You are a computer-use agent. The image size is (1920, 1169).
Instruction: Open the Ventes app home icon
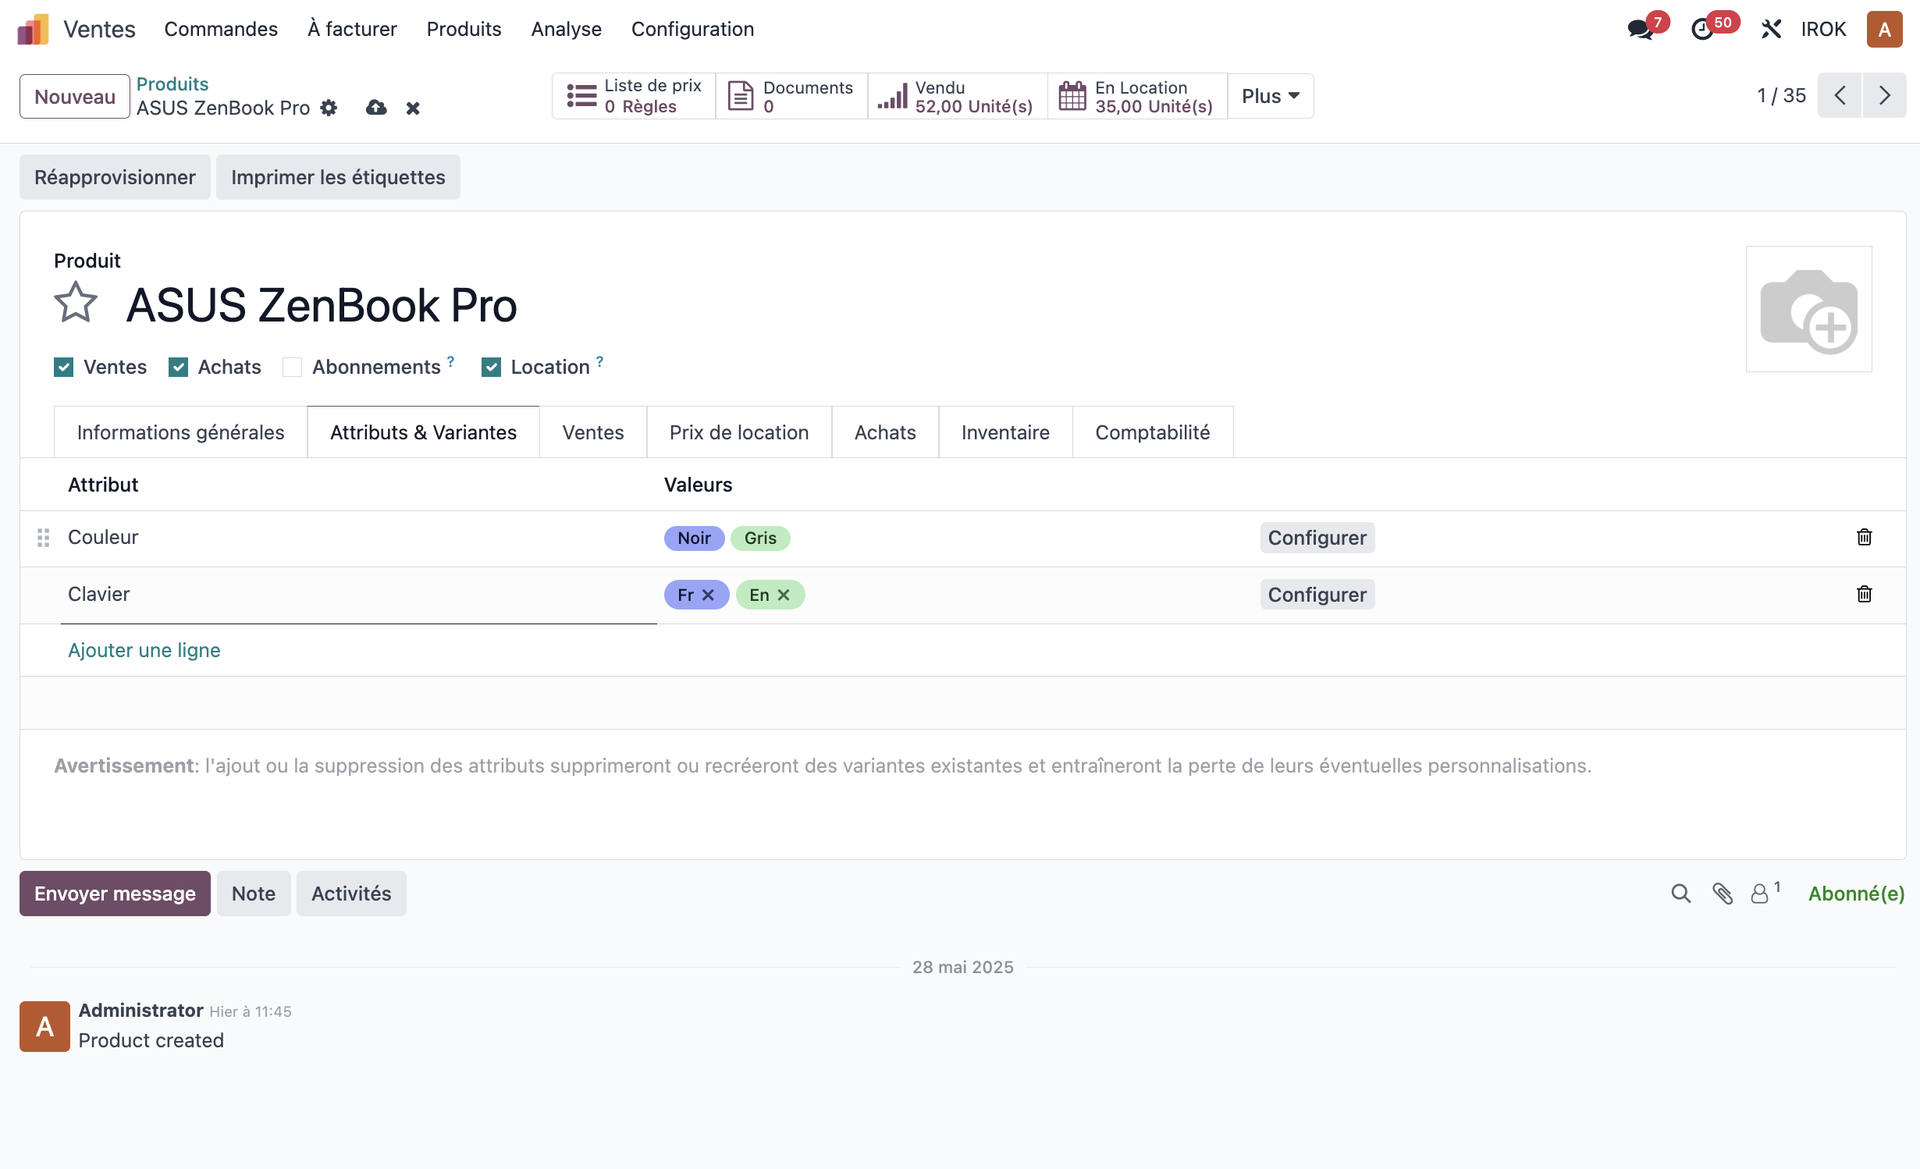click(x=33, y=29)
